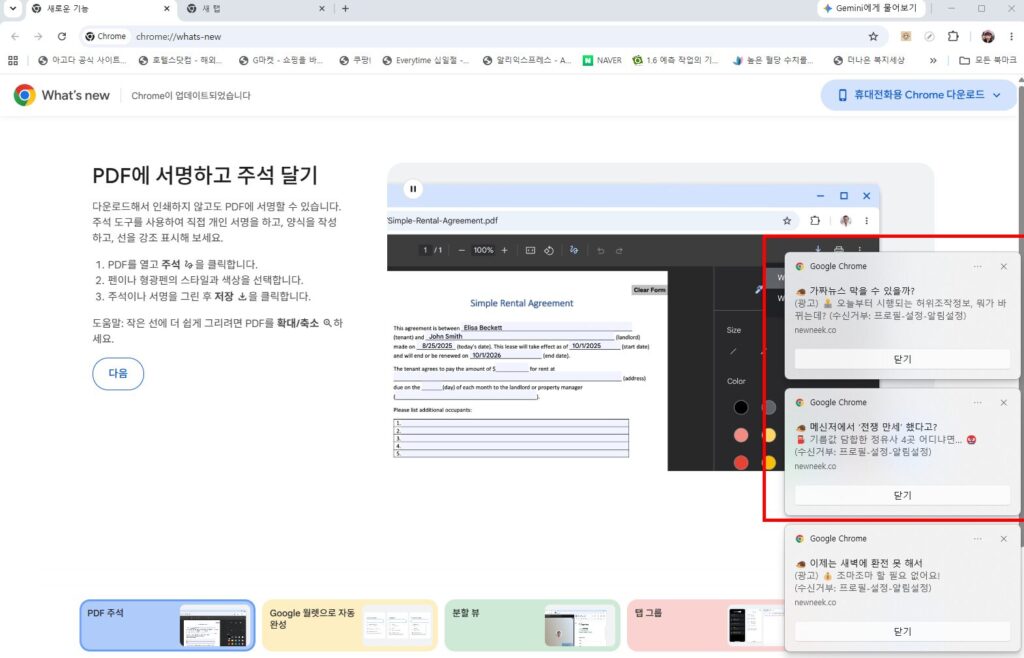
Task: Close the 새 탭 tab
Action: point(322,8)
